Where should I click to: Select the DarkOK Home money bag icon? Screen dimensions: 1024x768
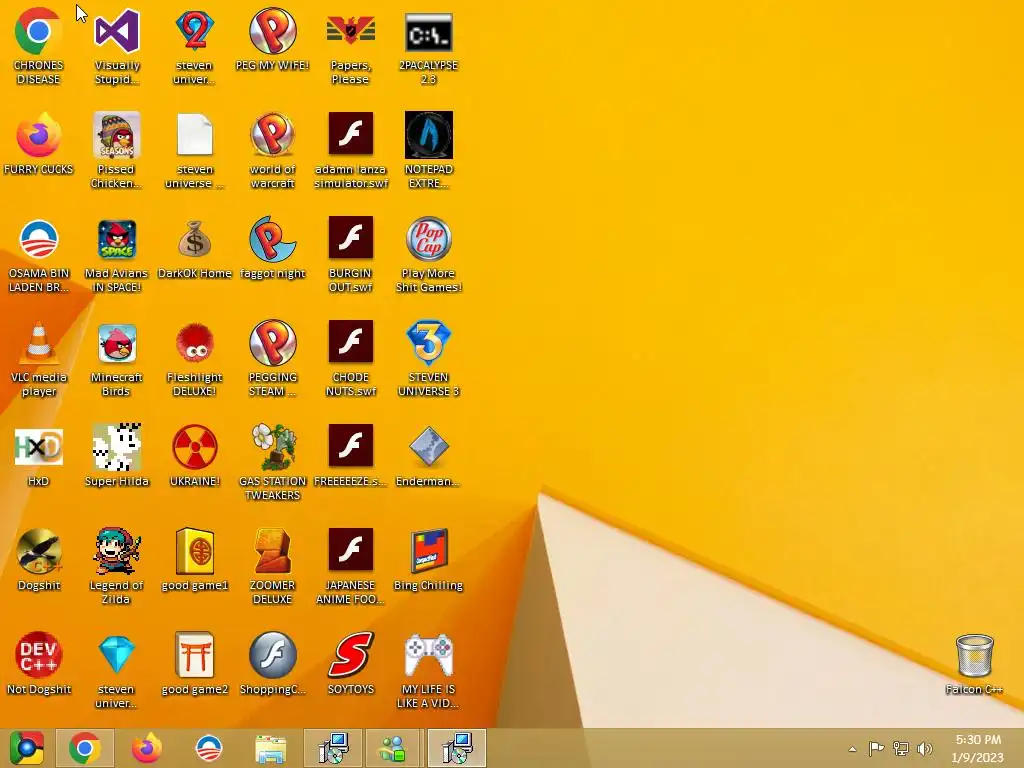pos(195,248)
